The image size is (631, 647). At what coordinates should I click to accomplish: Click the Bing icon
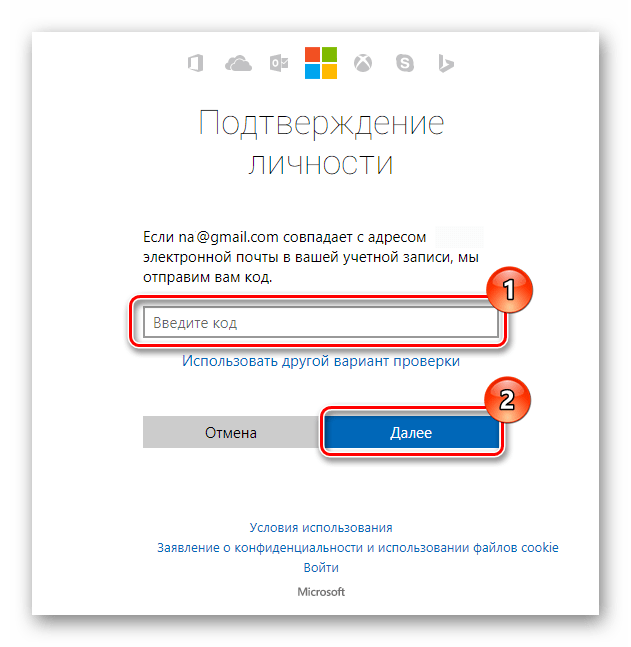[445, 64]
